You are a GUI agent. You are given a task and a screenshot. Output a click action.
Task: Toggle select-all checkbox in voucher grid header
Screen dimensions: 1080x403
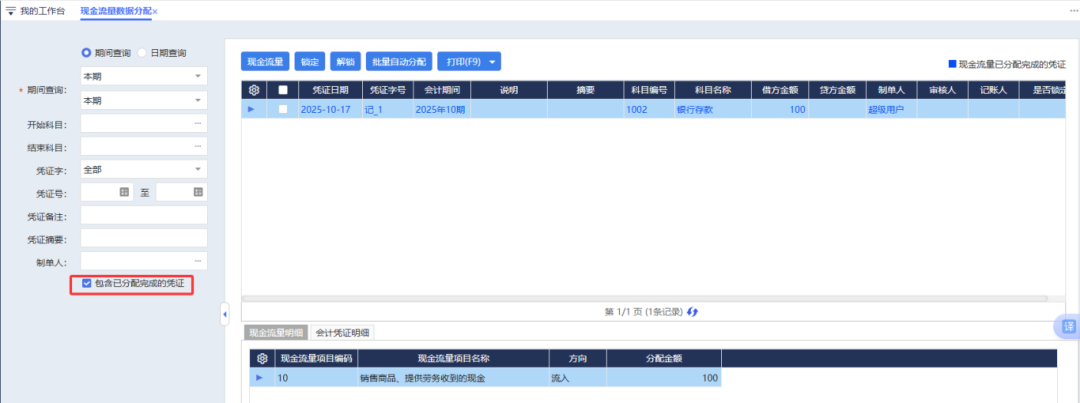(283, 90)
